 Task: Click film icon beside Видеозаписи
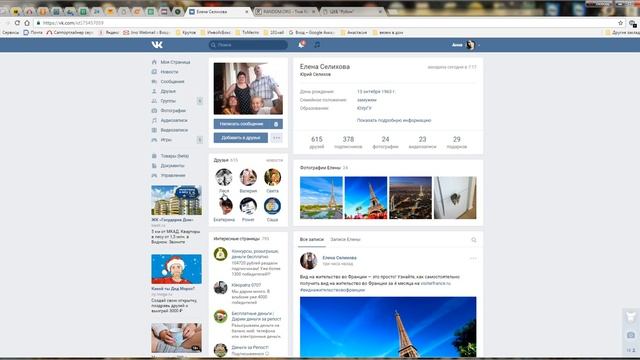154,130
